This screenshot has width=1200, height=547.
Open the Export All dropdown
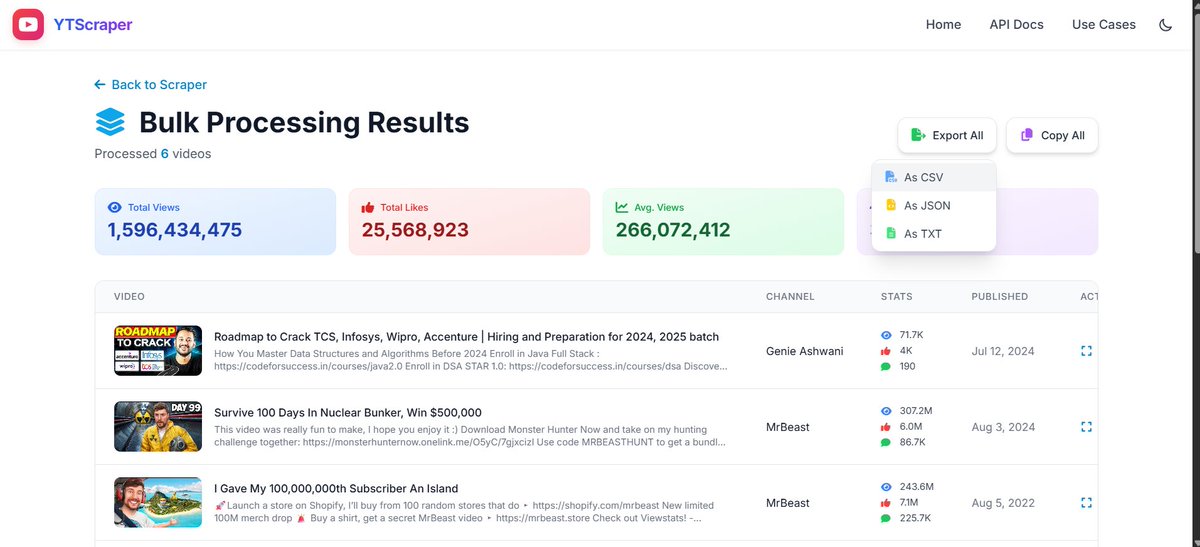(947, 135)
